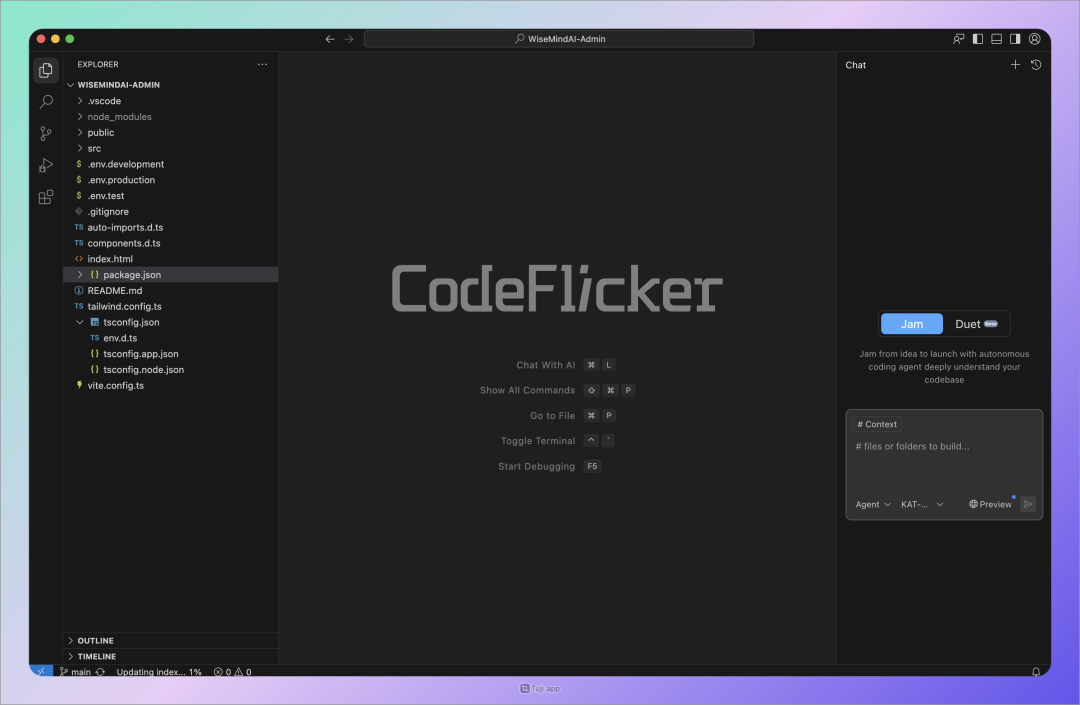Open chat history with the clock icon
The height and width of the screenshot is (705, 1080).
click(x=1036, y=64)
